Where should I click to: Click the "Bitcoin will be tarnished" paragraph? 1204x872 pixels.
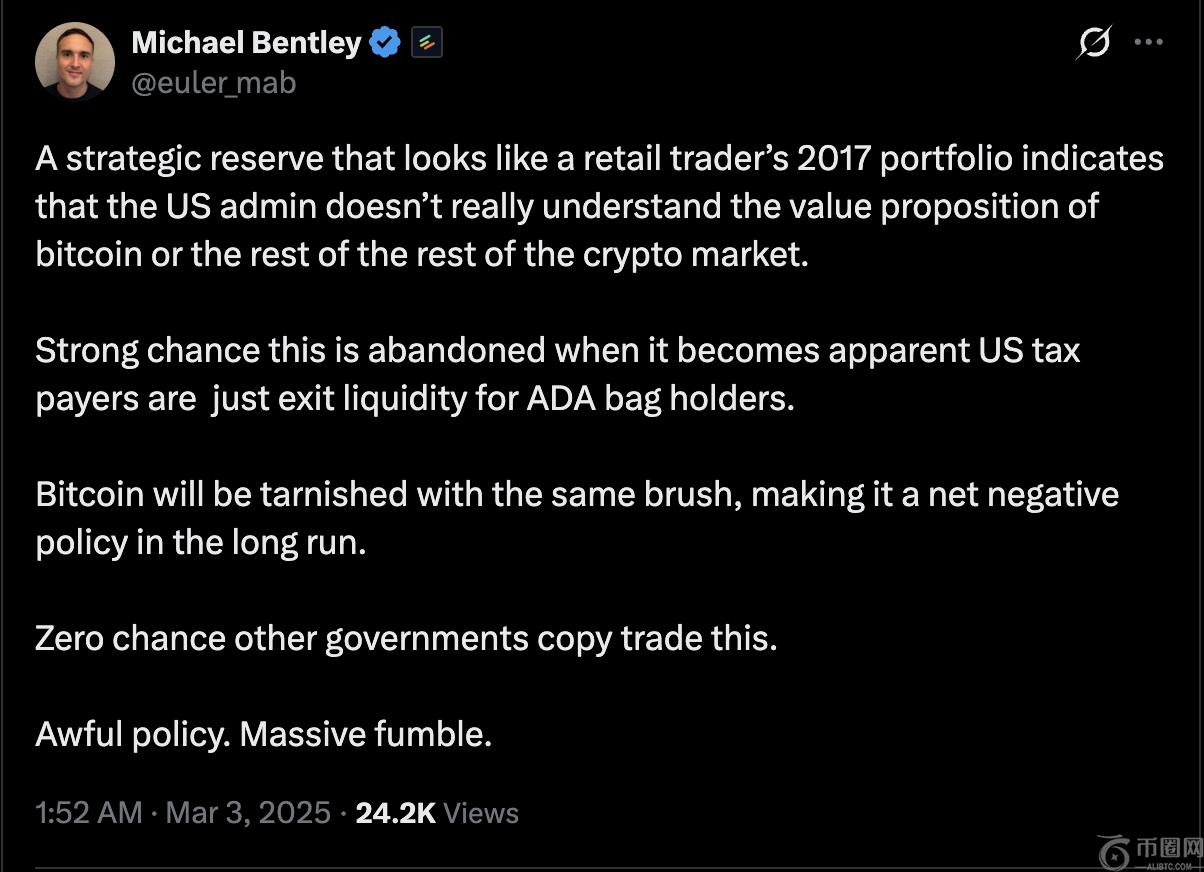(x=576, y=518)
